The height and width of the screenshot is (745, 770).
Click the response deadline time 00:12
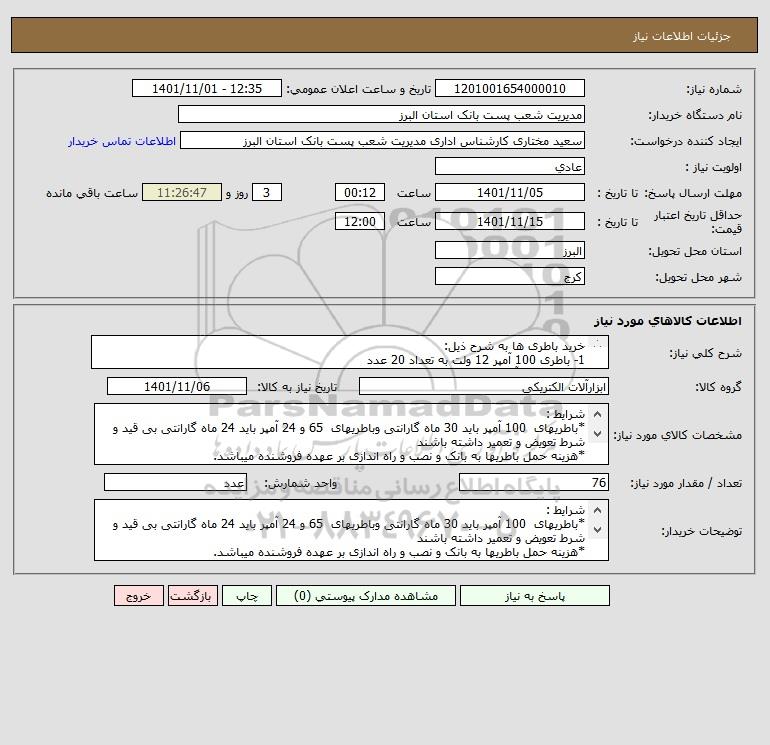360,193
